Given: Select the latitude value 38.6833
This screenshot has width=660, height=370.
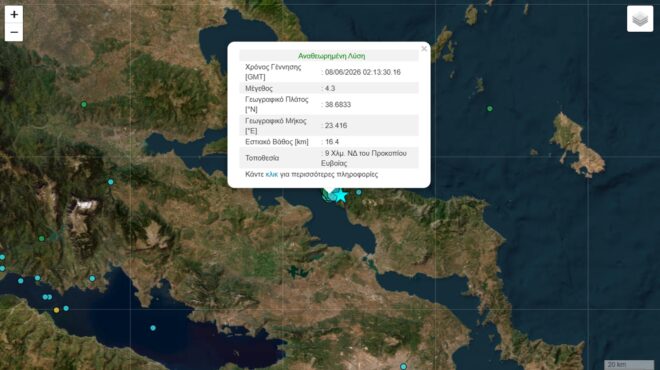Looking at the screenshot, I should 338,104.
